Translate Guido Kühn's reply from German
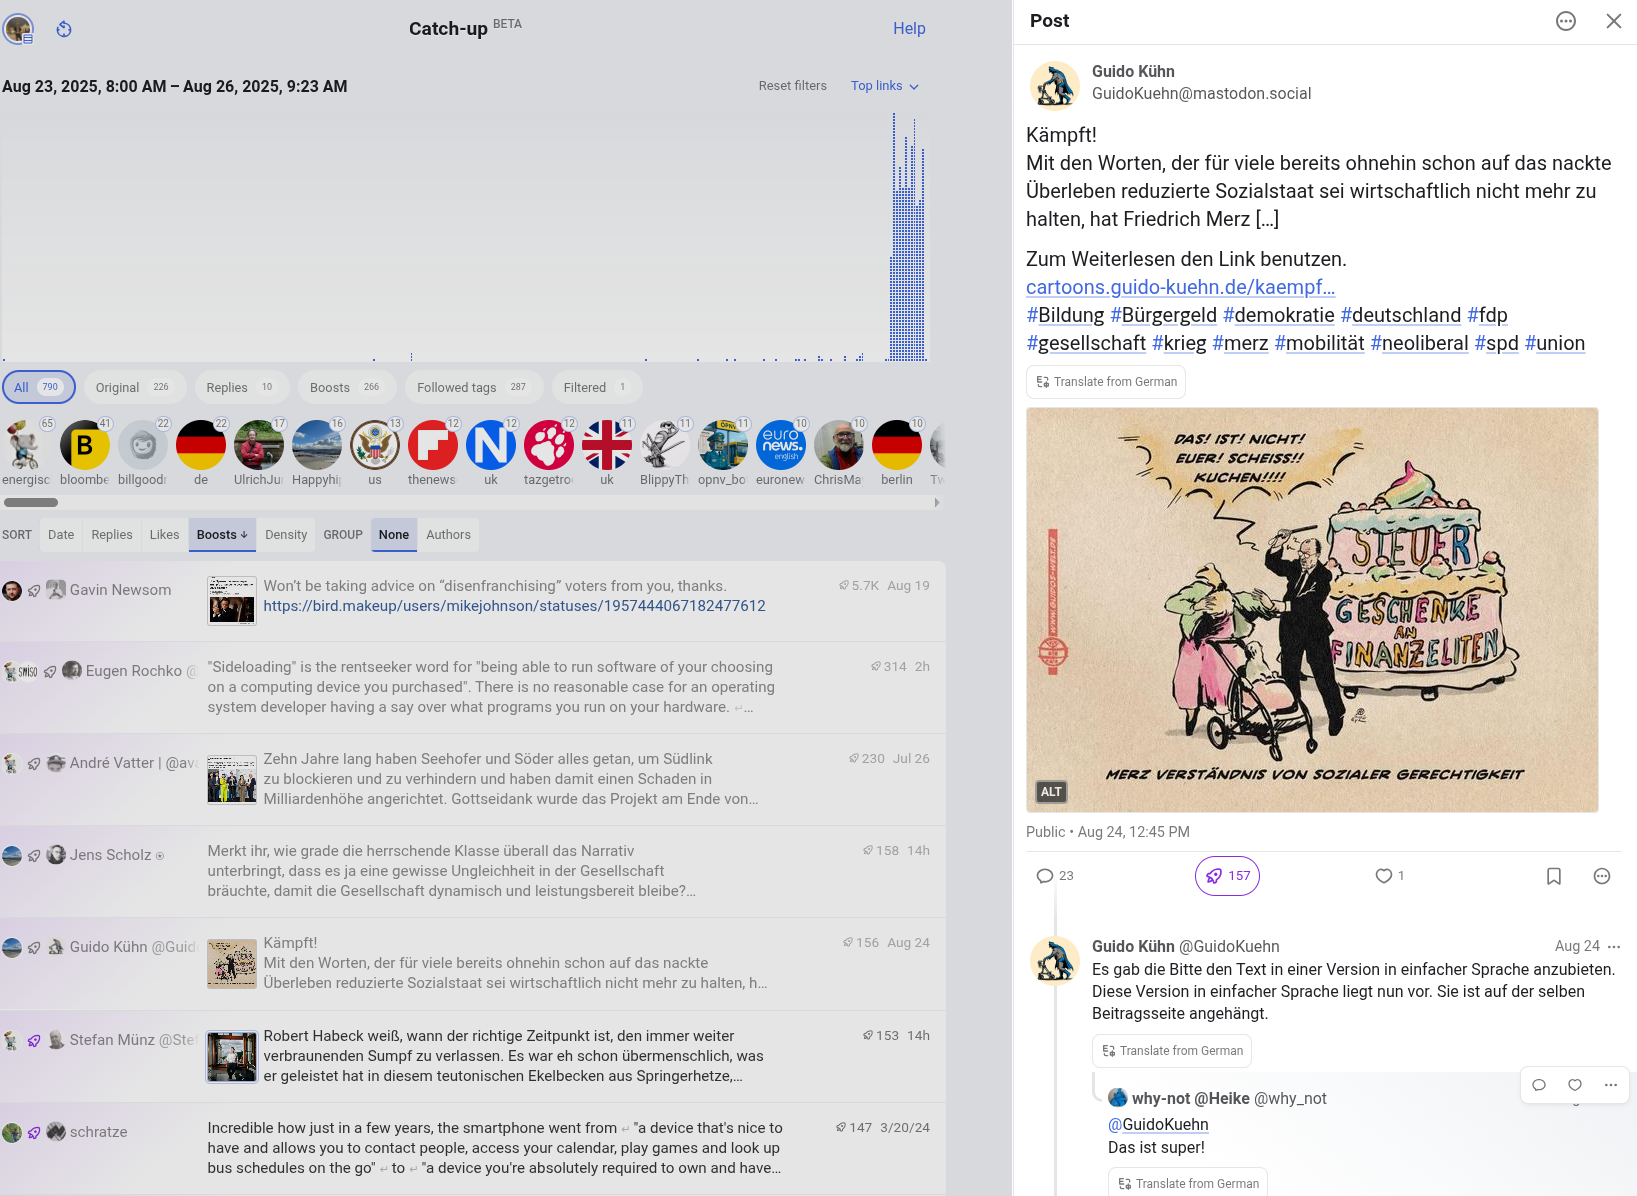The image size is (1637, 1196). (x=1172, y=1051)
